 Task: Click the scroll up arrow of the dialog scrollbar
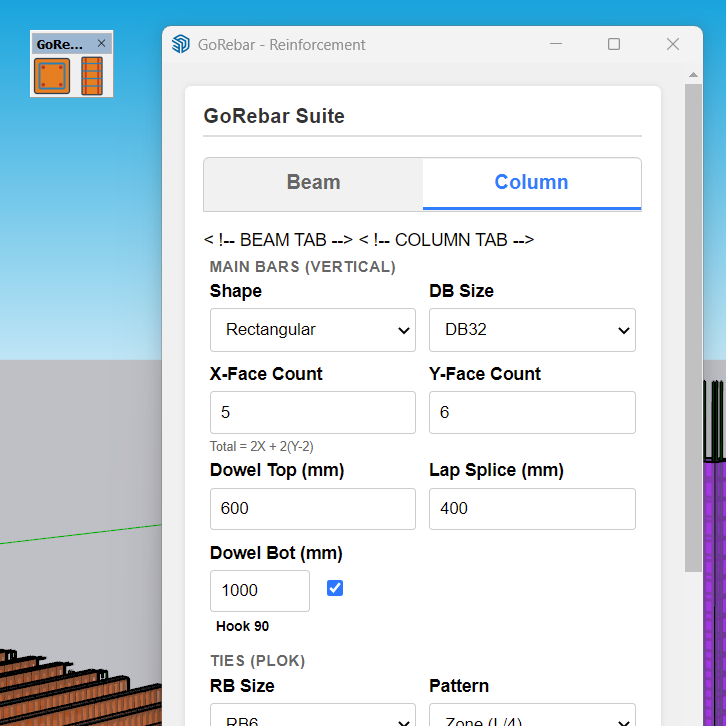tap(693, 75)
